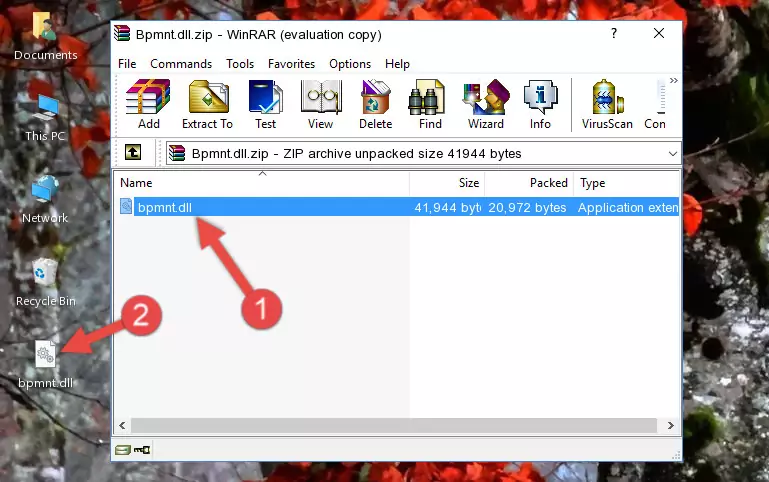This screenshot has width=769, height=482.
Task: Click the 41,944 bytes size cell
Action: pos(447,207)
